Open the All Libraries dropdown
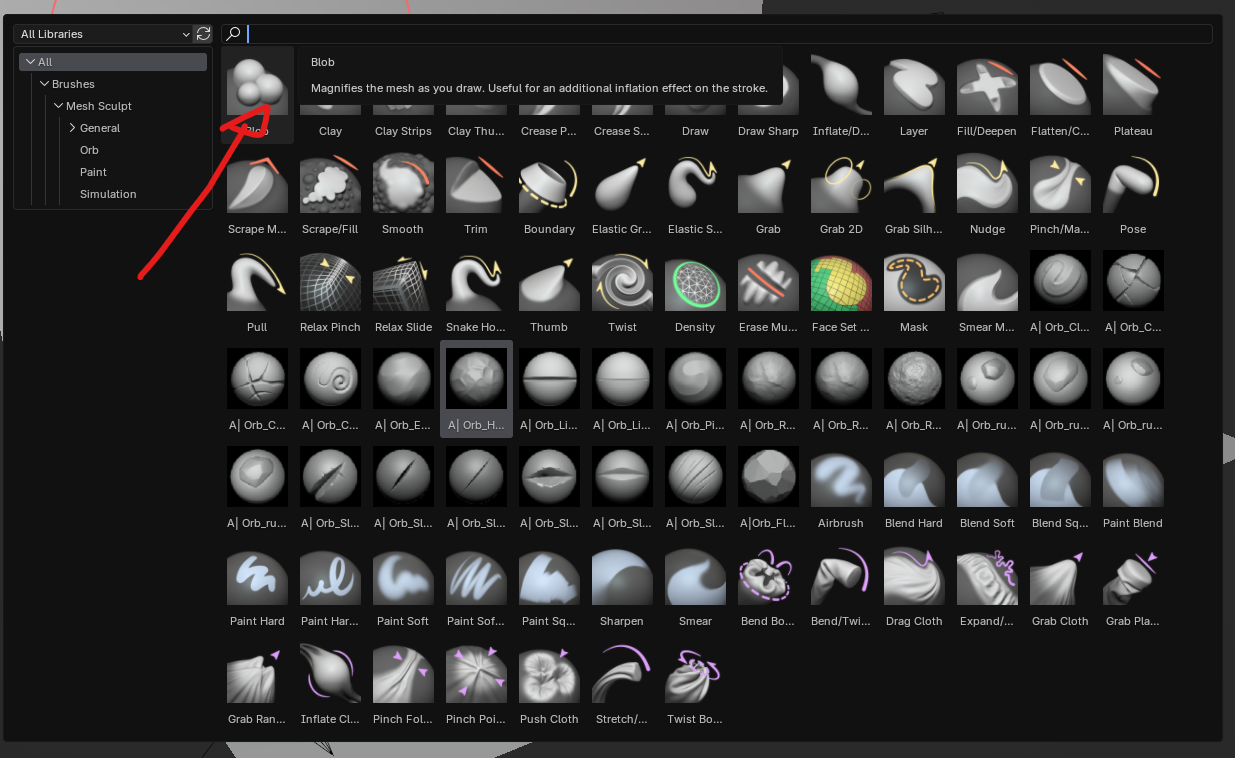The height and width of the screenshot is (758, 1235). tap(104, 34)
